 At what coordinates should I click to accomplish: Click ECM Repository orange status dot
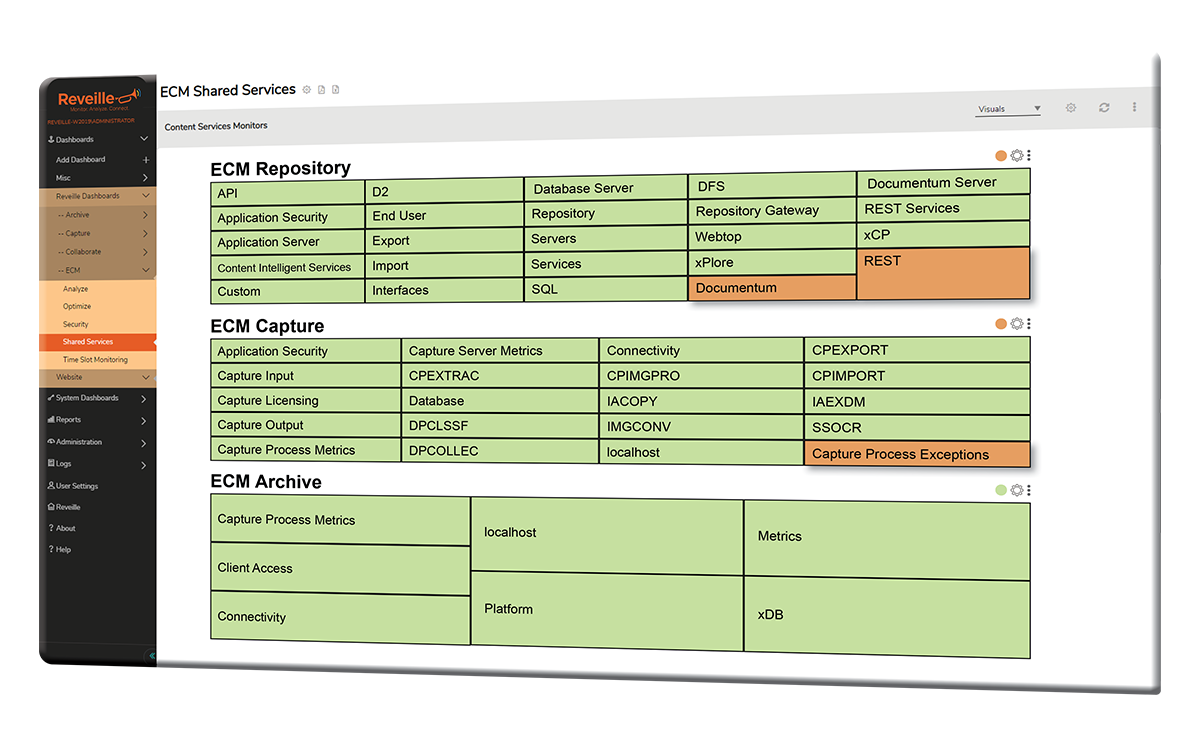1001,156
